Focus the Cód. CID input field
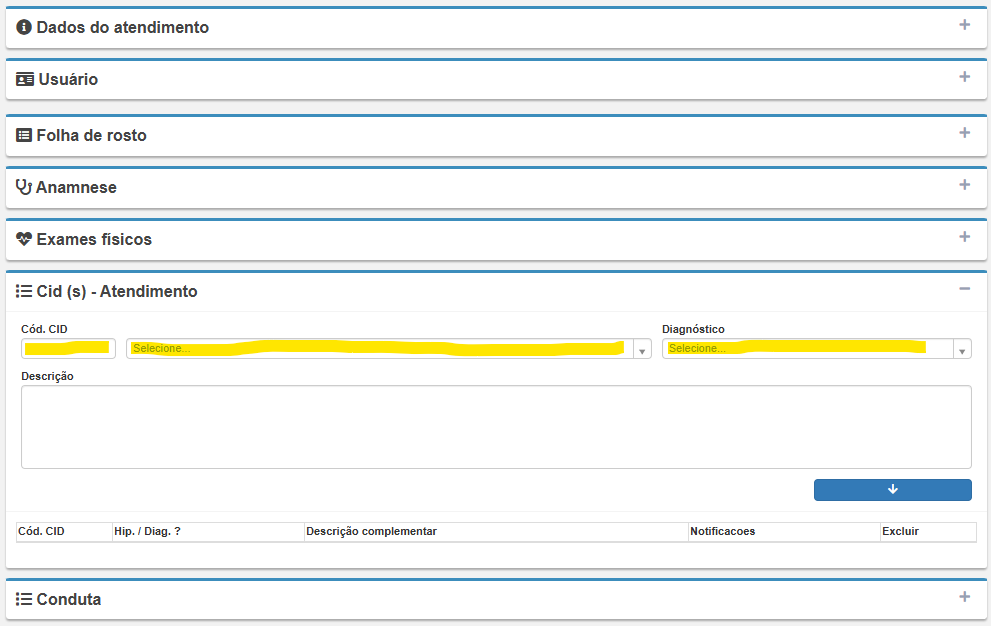The width and height of the screenshot is (991, 626). [x=68, y=349]
